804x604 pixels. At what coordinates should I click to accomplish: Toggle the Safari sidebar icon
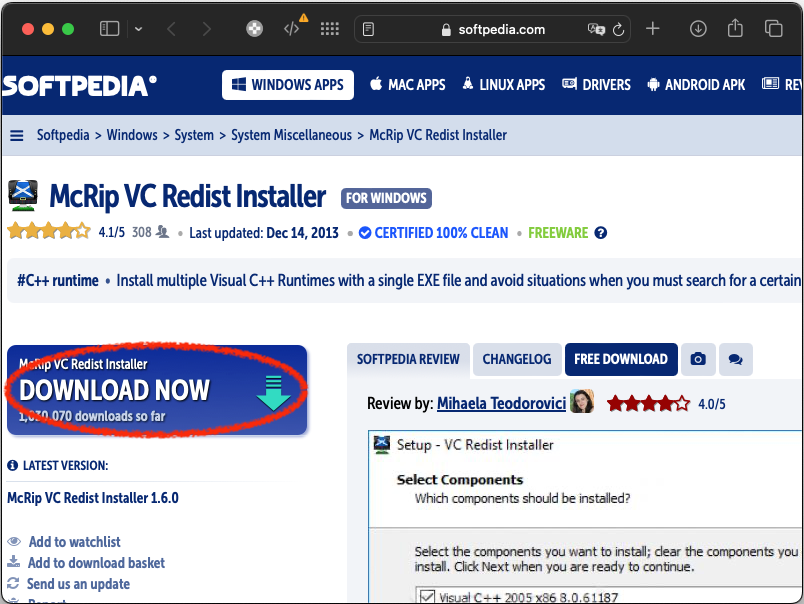[x=109, y=29]
